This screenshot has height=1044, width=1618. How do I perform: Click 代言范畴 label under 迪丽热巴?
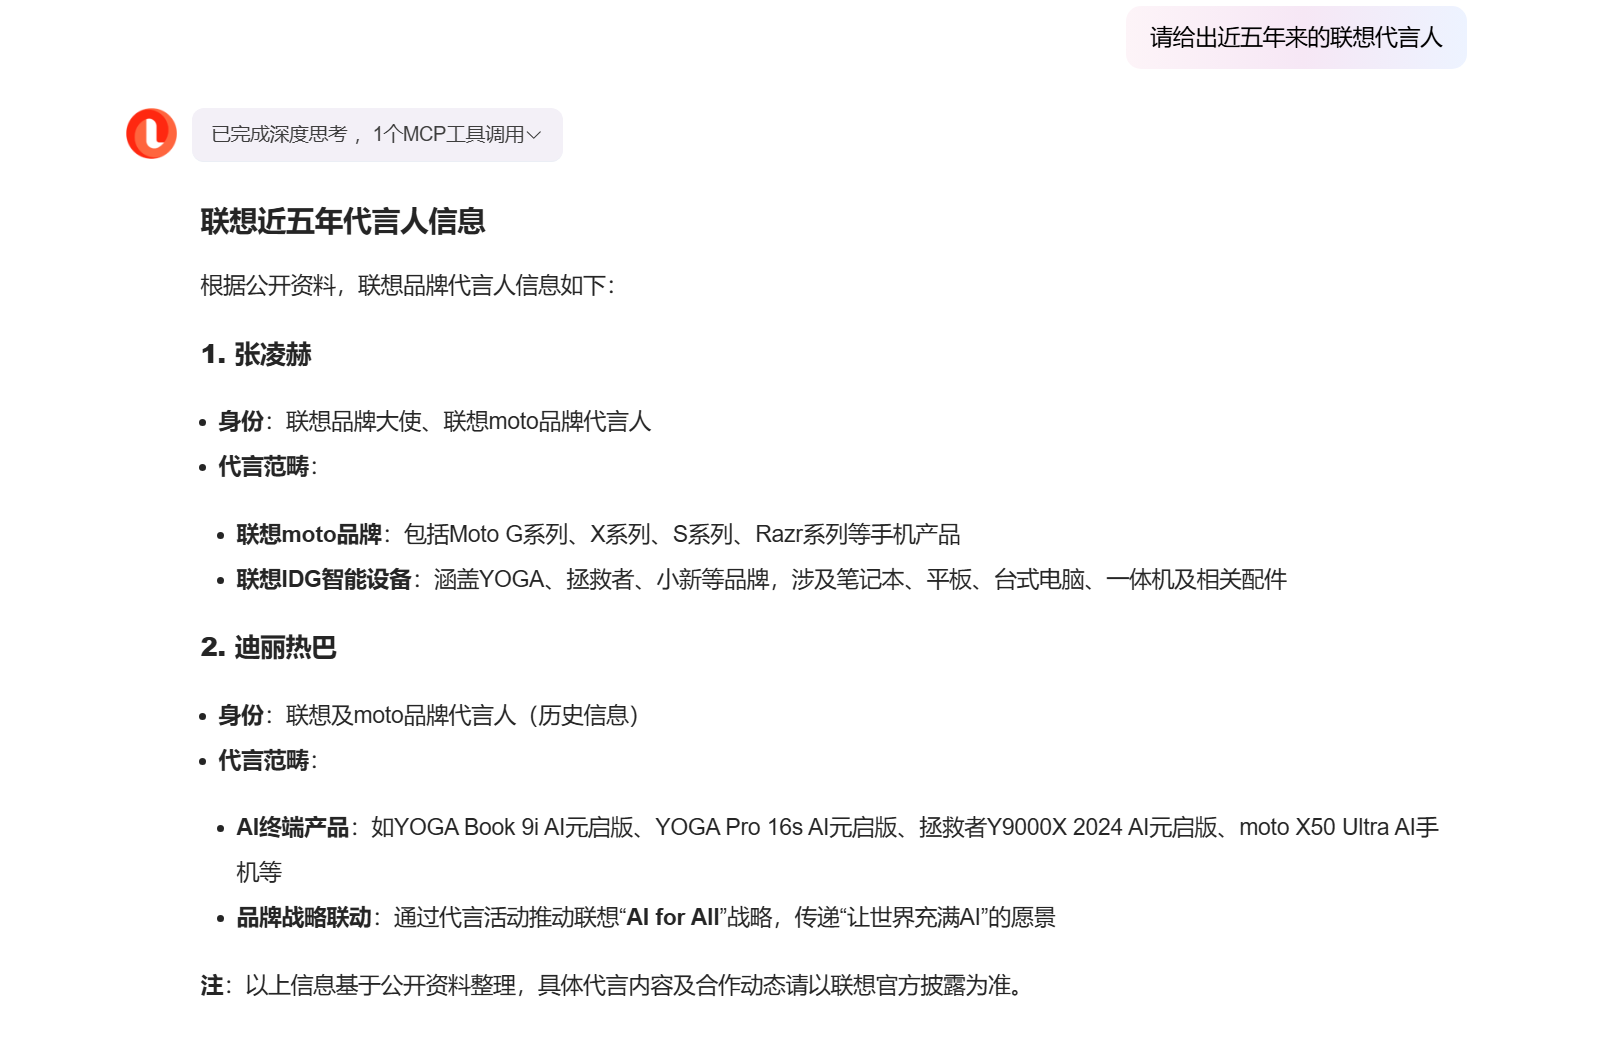(x=264, y=761)
